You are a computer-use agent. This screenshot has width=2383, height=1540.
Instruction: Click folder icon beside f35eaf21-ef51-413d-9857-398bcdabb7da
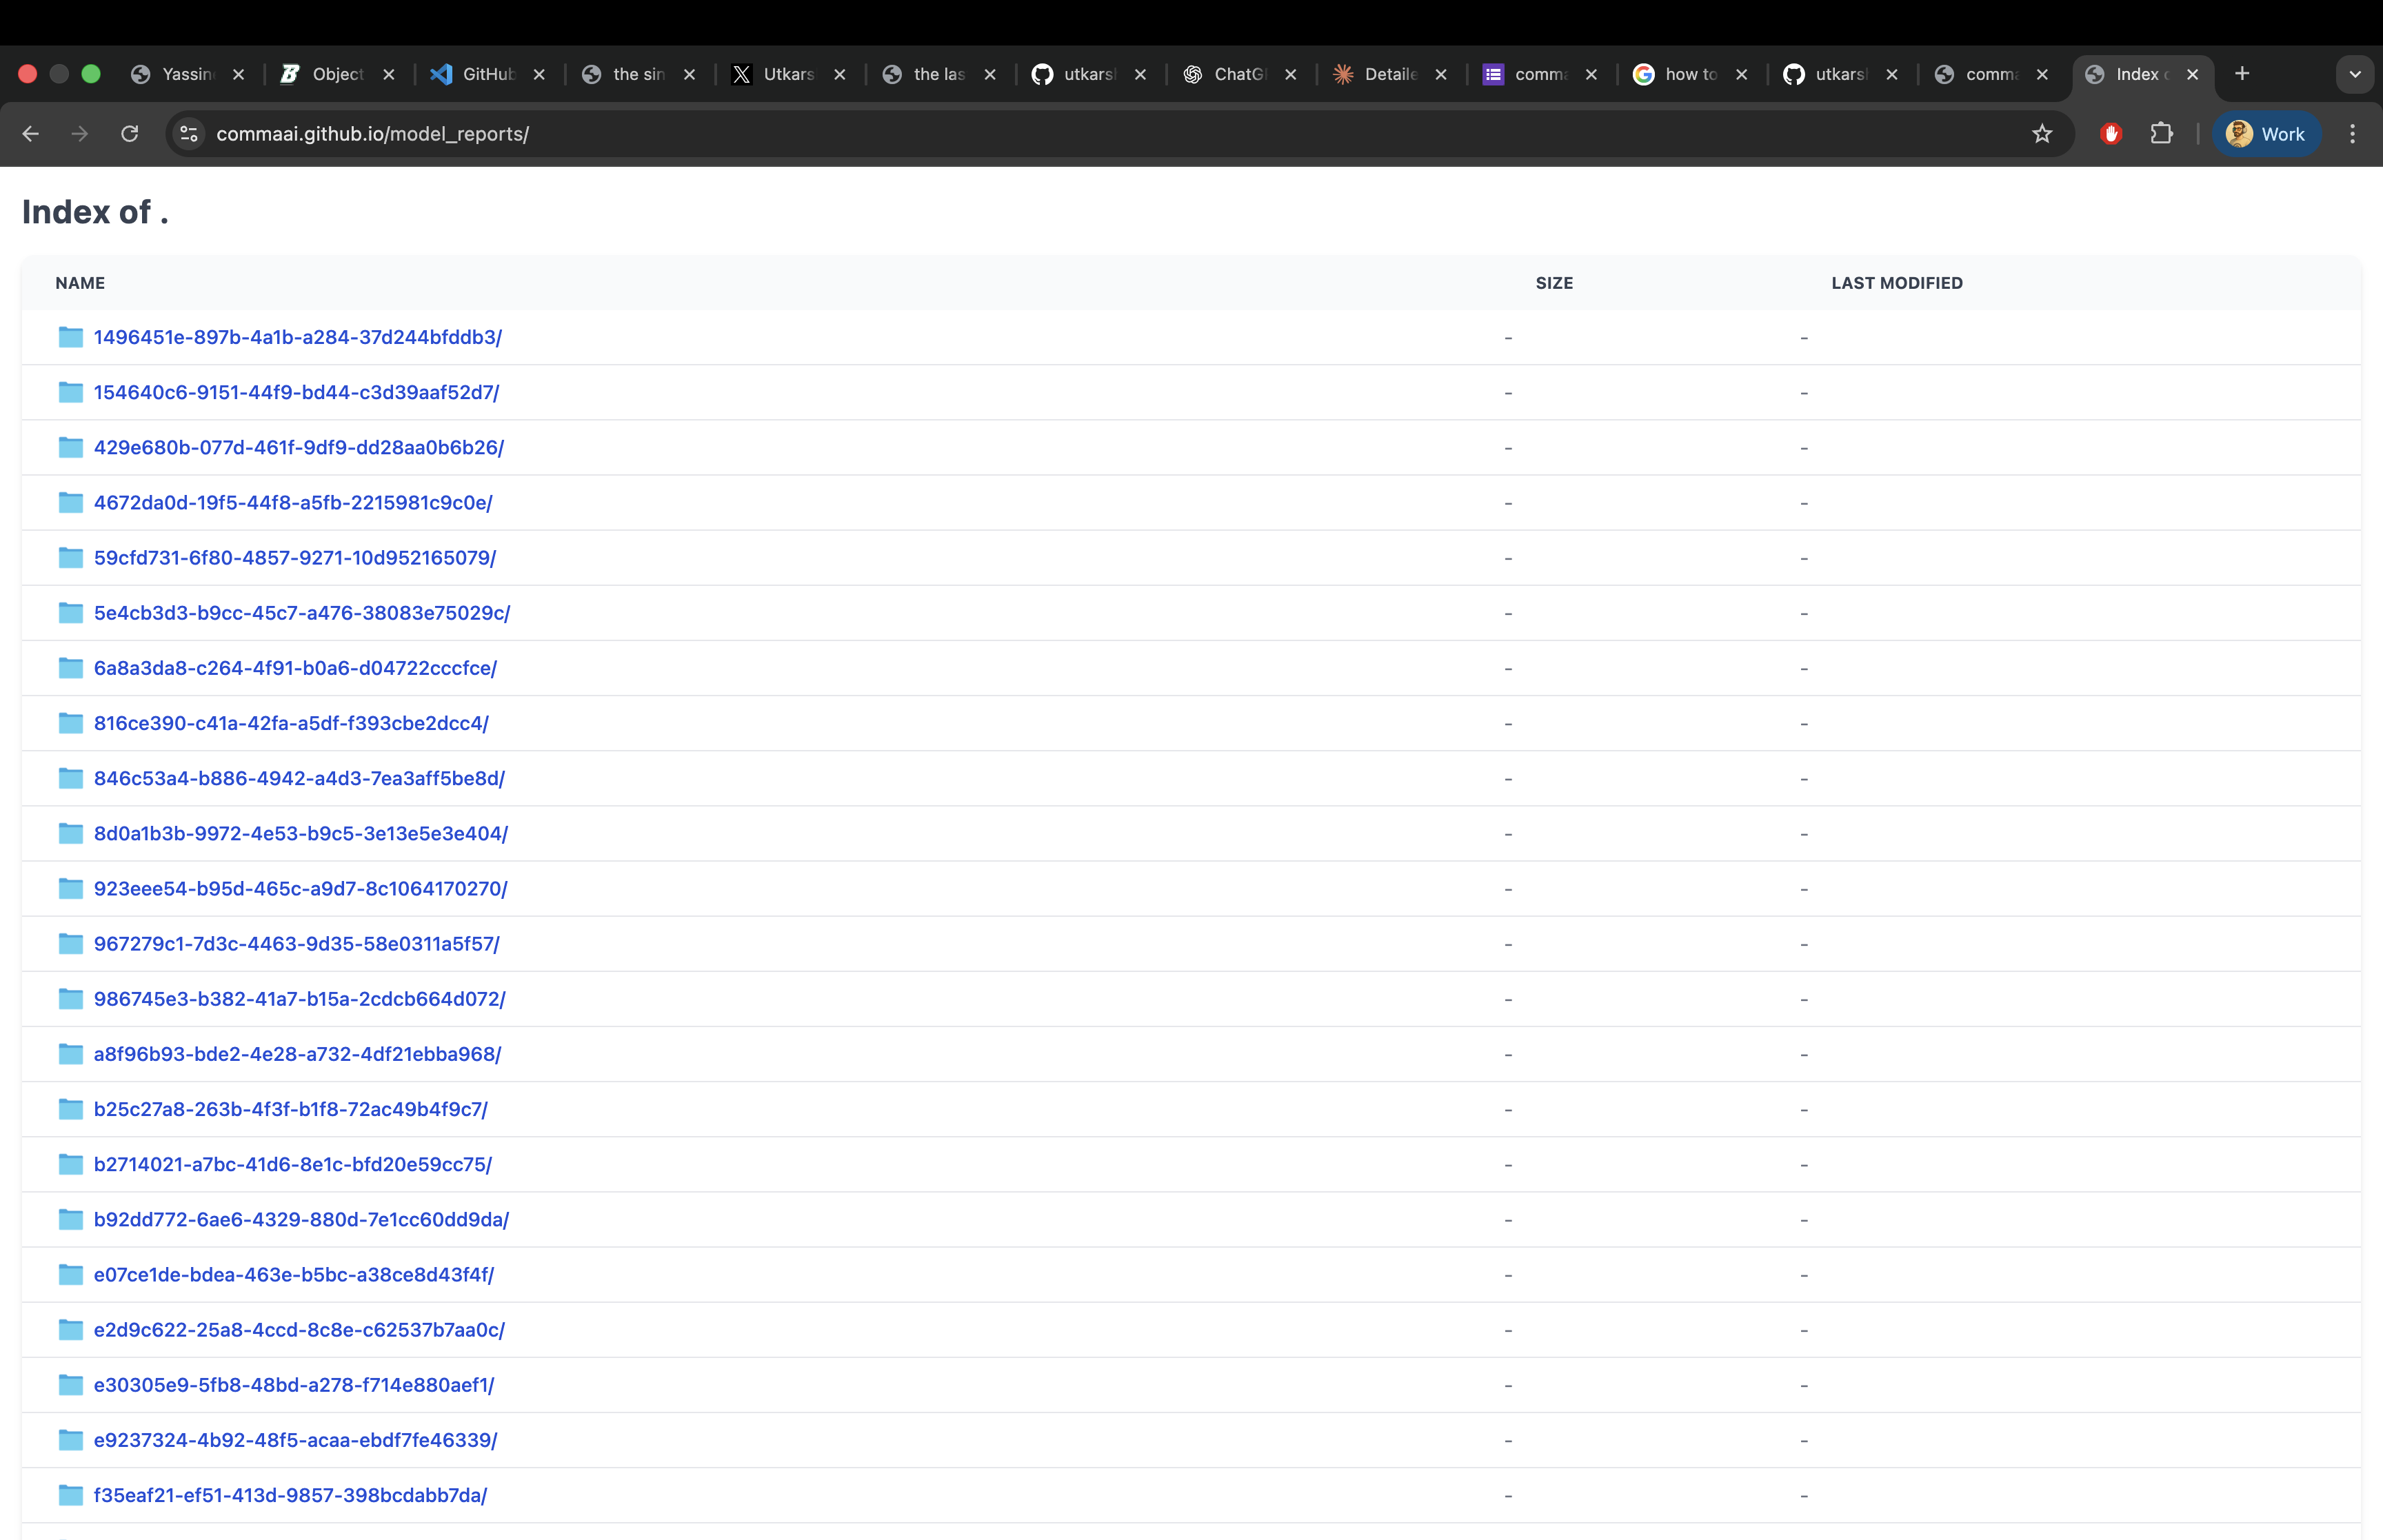(x=71, y=1494)
